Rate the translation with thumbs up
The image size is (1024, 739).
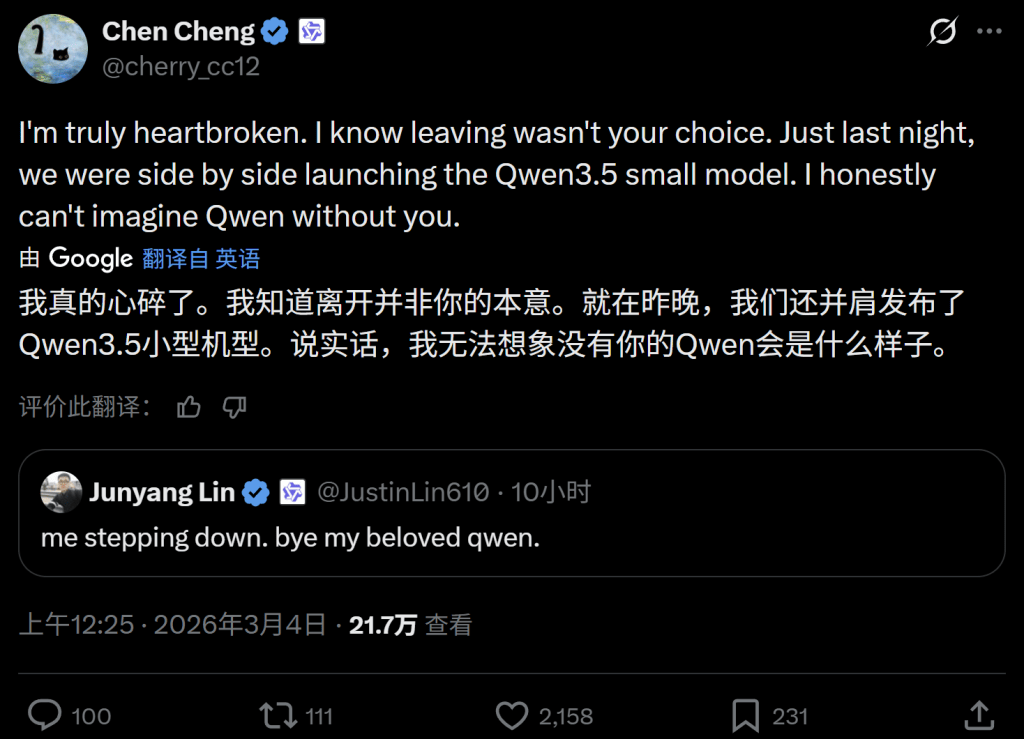(189, 407)
